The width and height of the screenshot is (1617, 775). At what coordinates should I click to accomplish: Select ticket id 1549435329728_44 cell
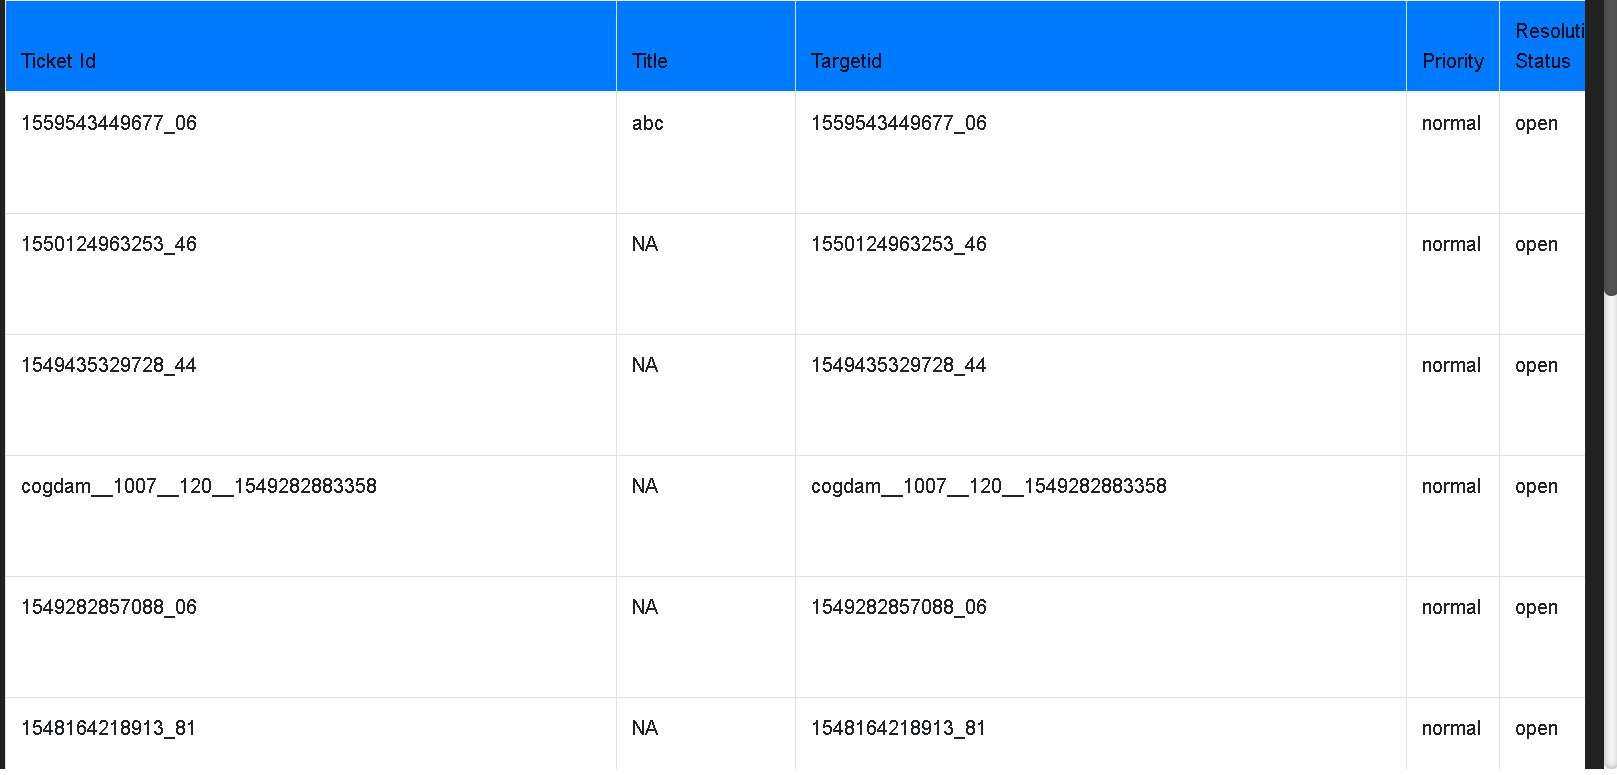tap(311, 395)
